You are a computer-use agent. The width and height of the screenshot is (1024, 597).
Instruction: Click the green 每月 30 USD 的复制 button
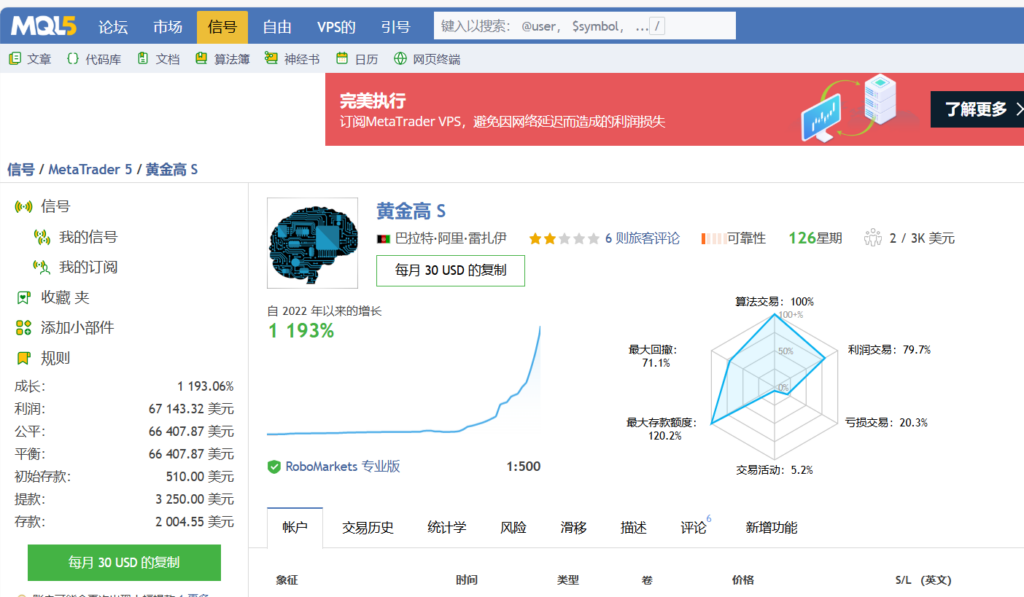(123, 563)
